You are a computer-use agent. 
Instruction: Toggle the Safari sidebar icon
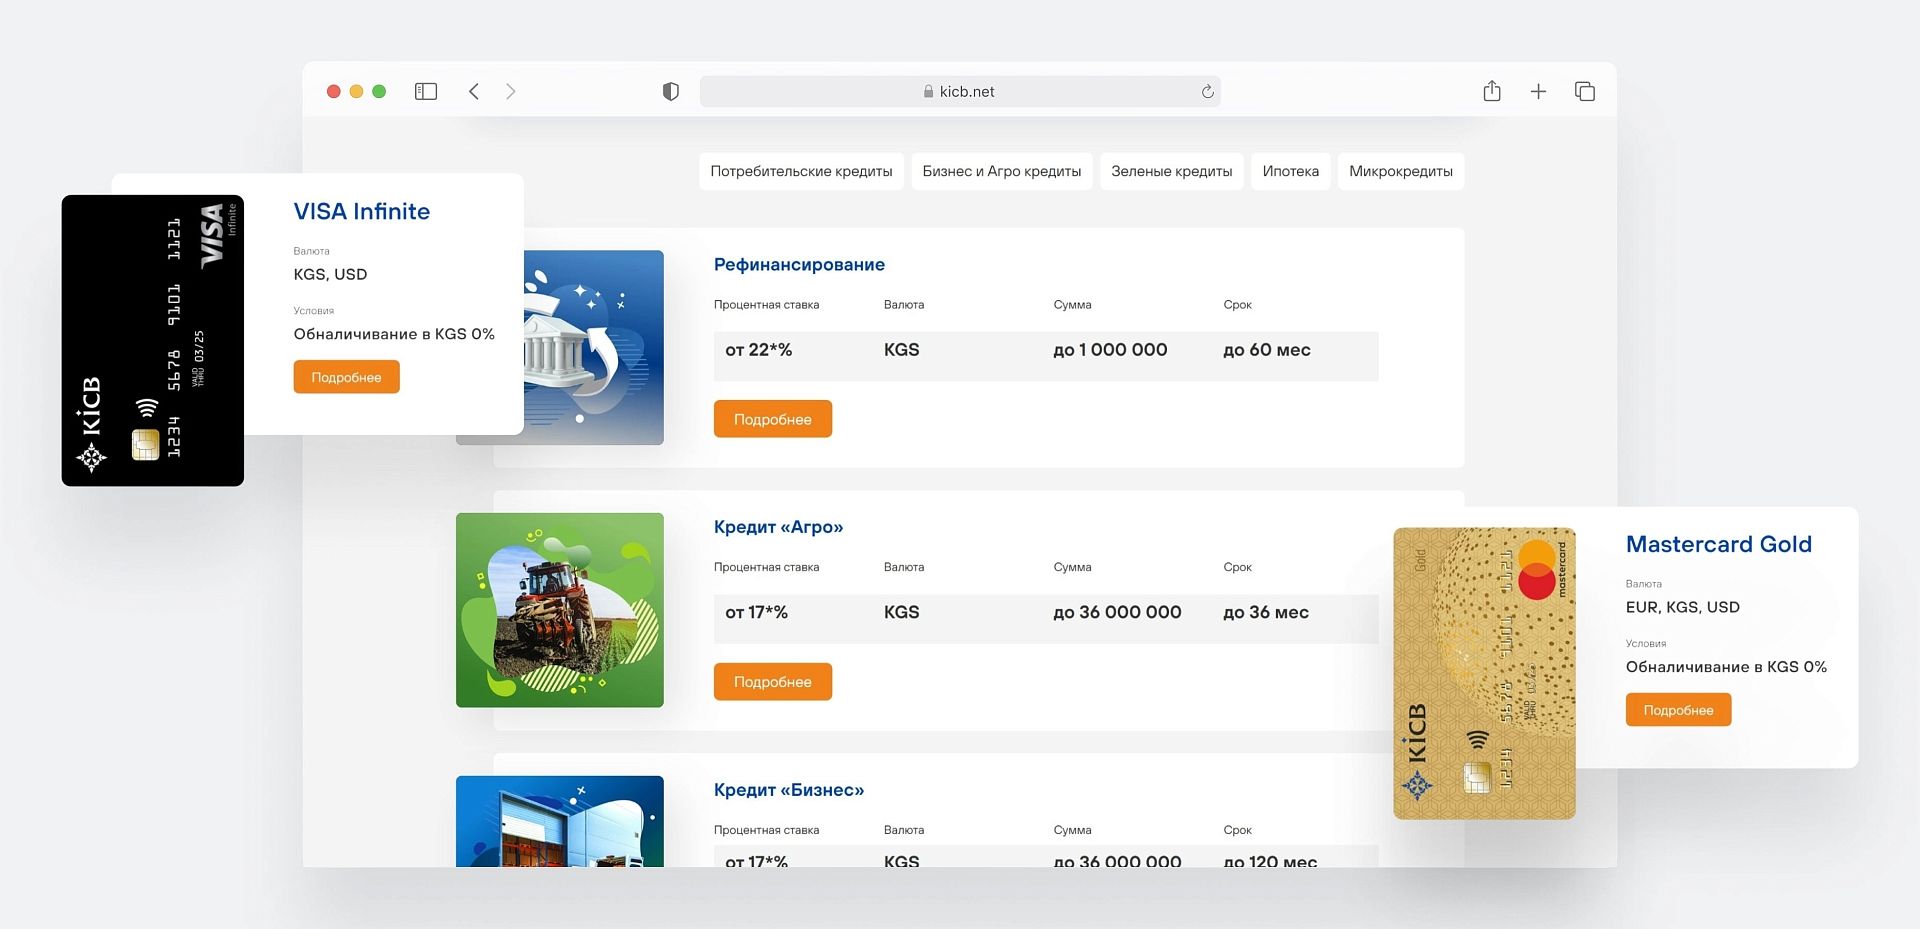click(426, 91)
